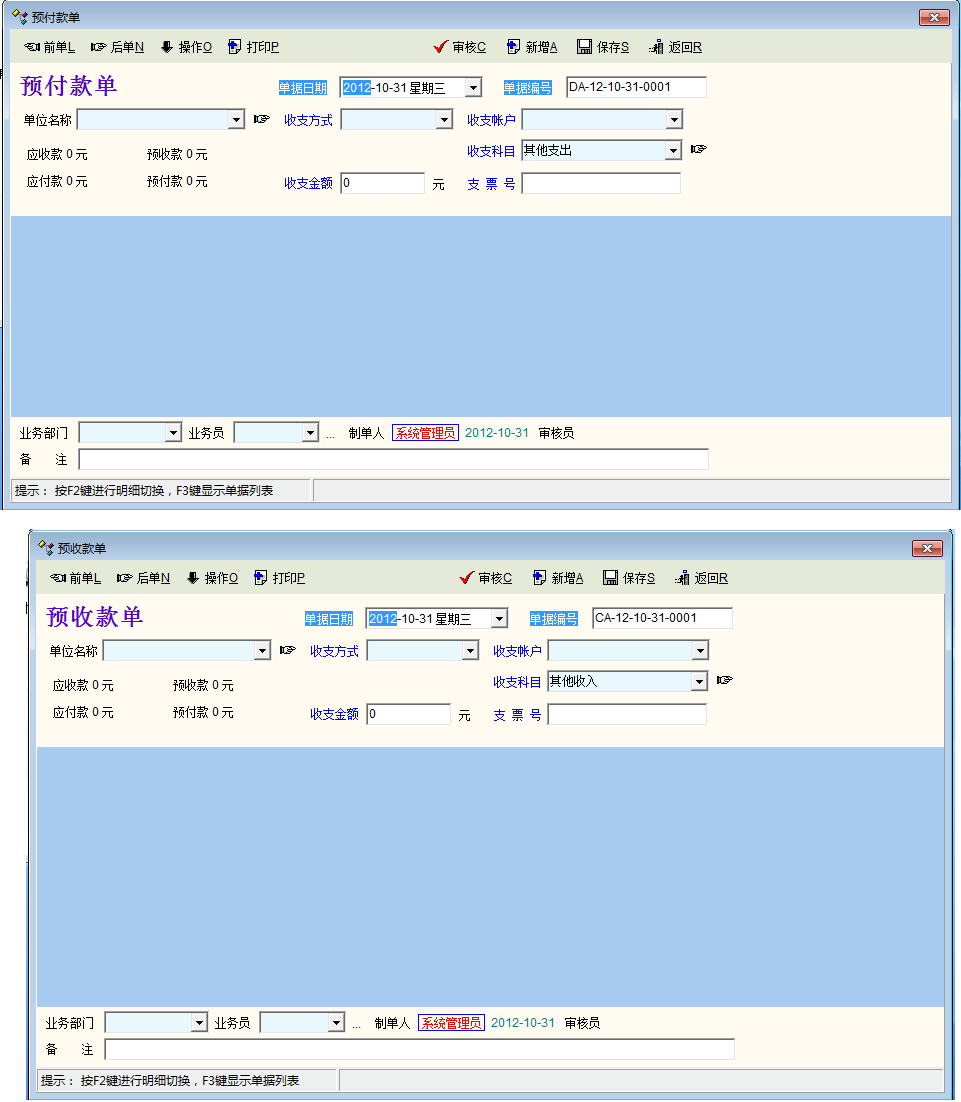Expand 收支方式 dropdown in 预付款单 window
The width and height of the screenshot is (961, 1102).
coord(445,120)
